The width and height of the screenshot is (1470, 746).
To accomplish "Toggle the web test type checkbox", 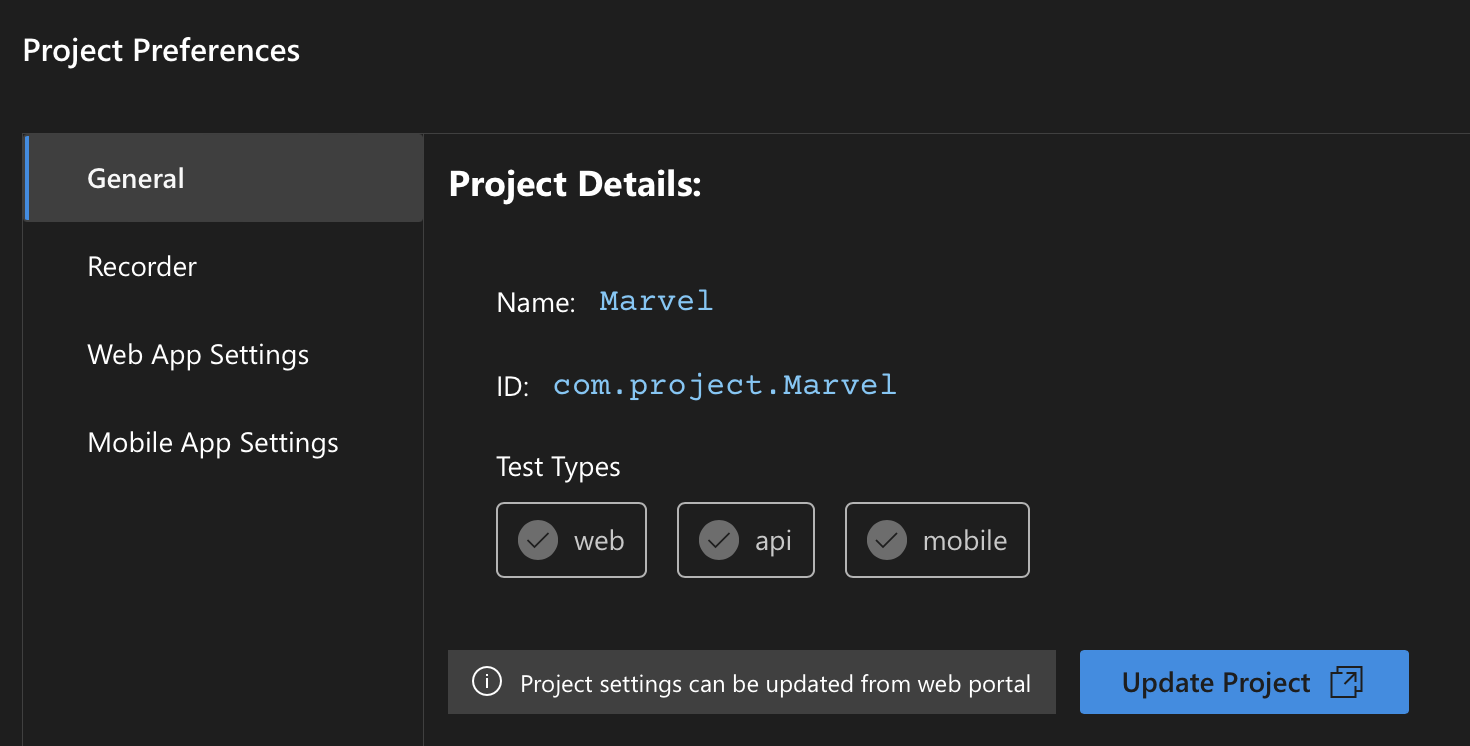I will (x=571, y=540).
